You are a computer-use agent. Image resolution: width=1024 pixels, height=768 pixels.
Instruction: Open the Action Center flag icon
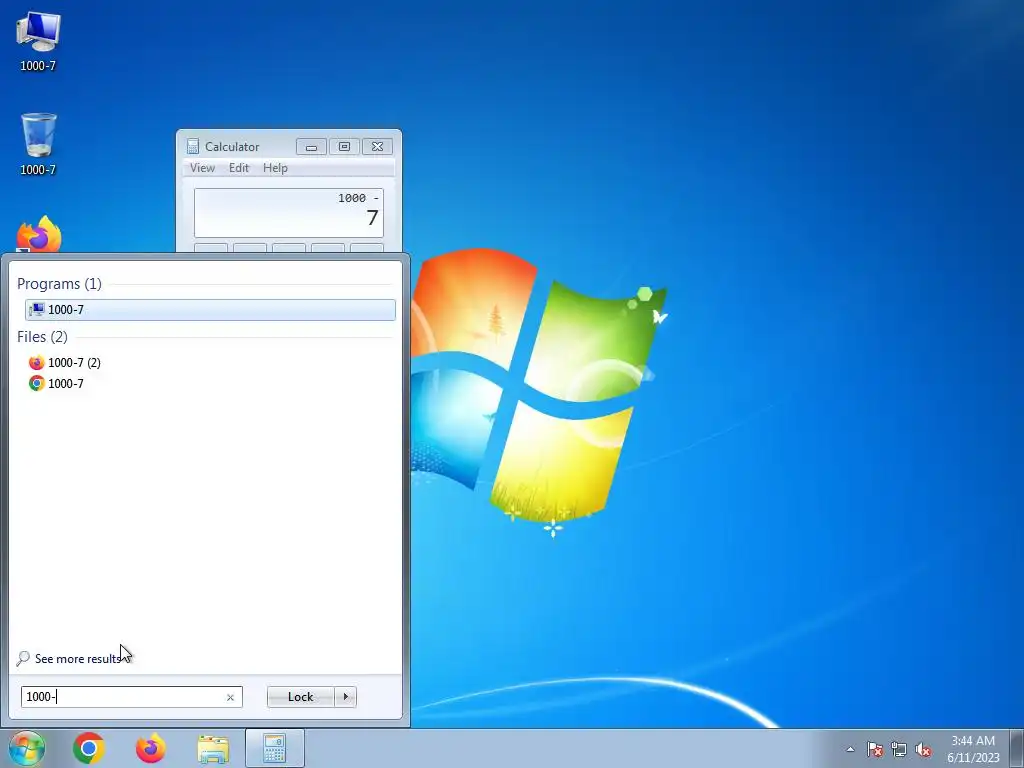point(874,749)
